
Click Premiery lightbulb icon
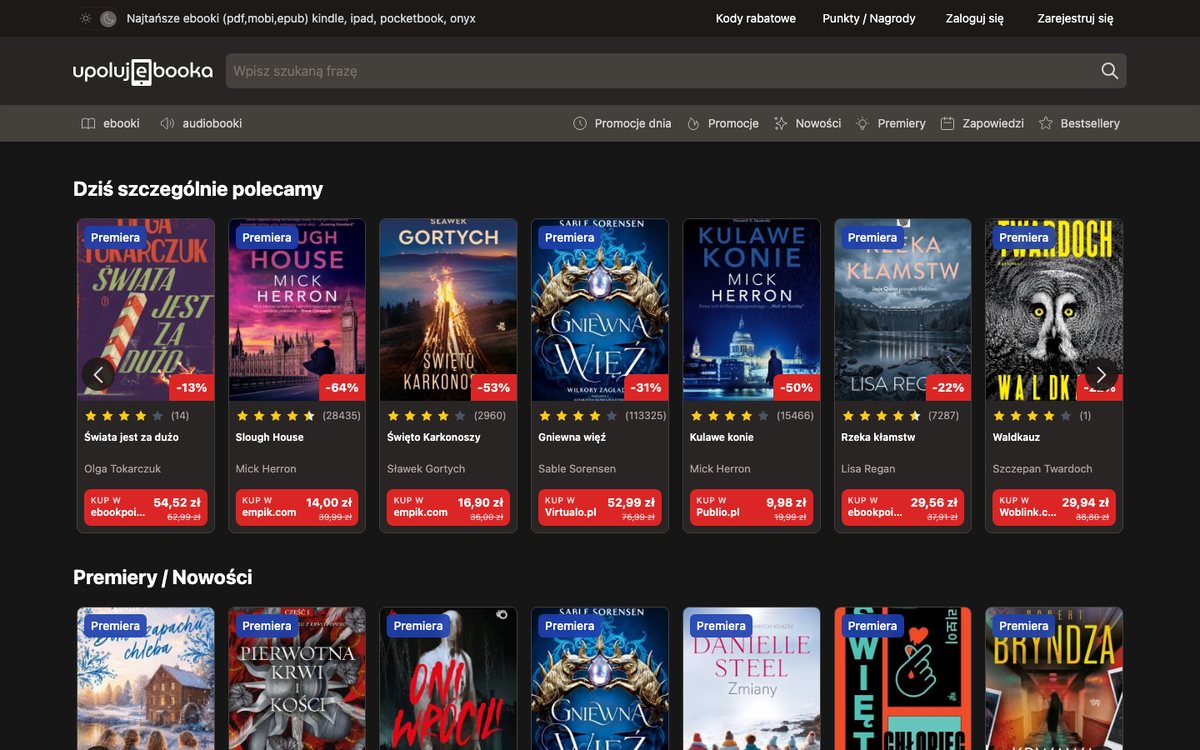(862, 124)
